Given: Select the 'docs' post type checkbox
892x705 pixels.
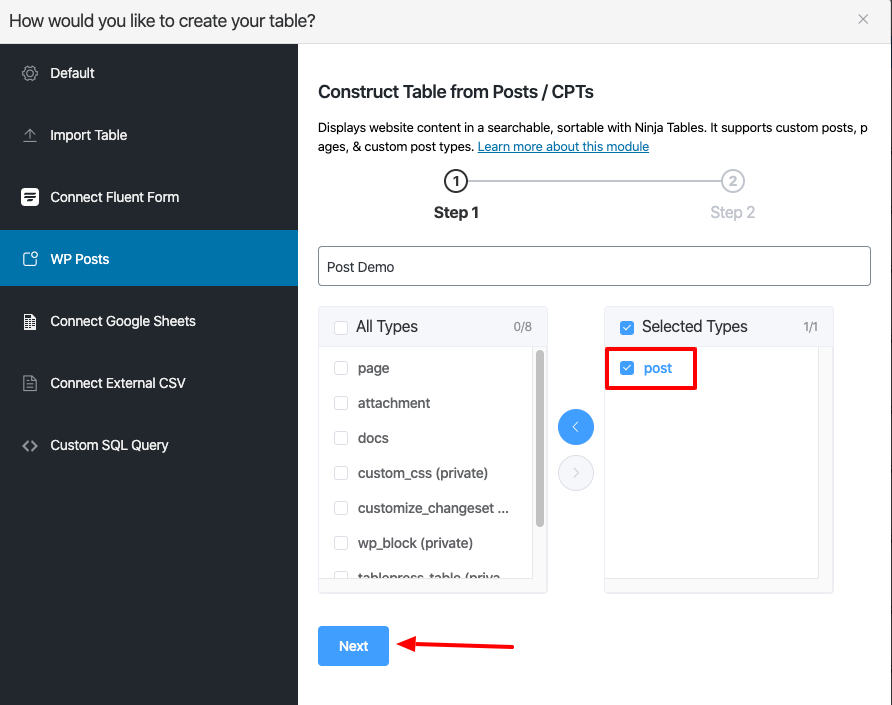Looking at the screenshot, I should coord(341,438).
